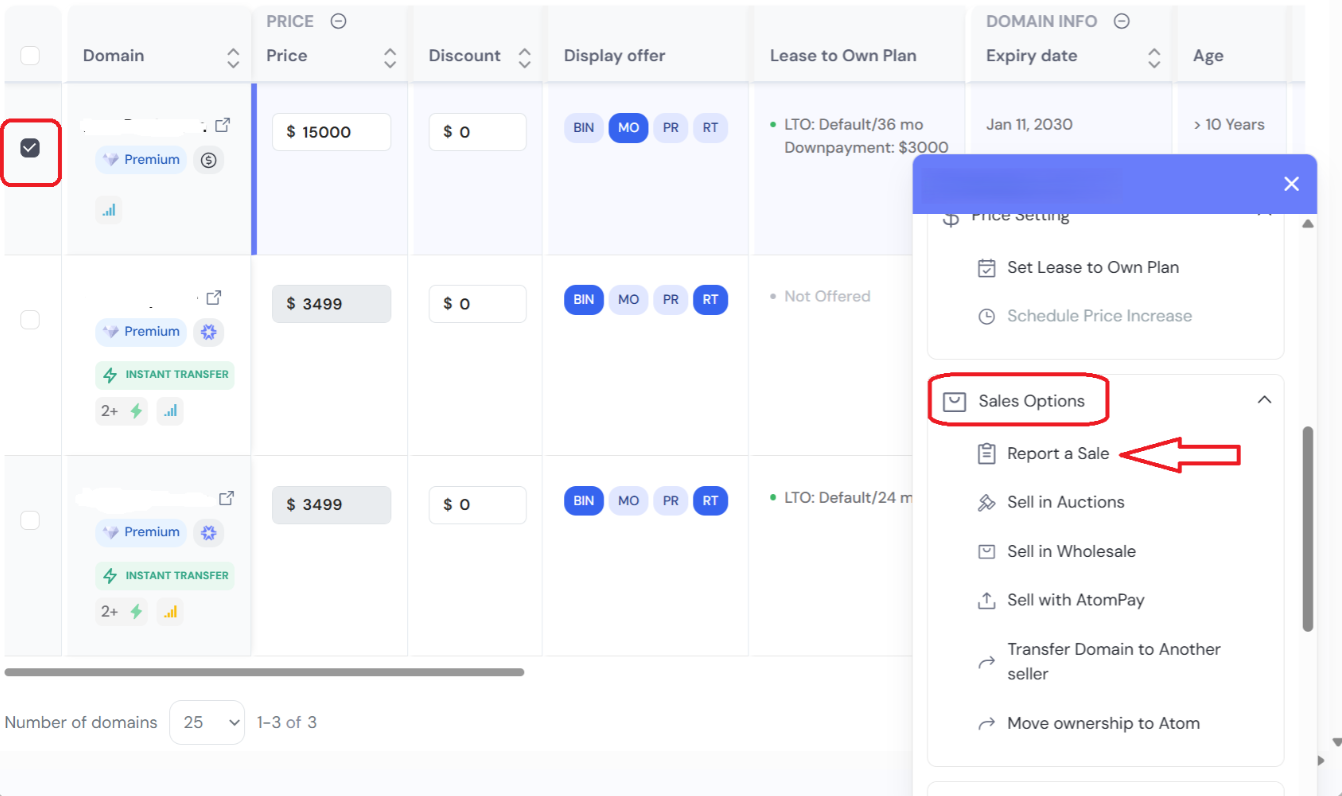Select Sell with AtomPay option
The image size is (1342, 796).
(x=1076, y=601)
